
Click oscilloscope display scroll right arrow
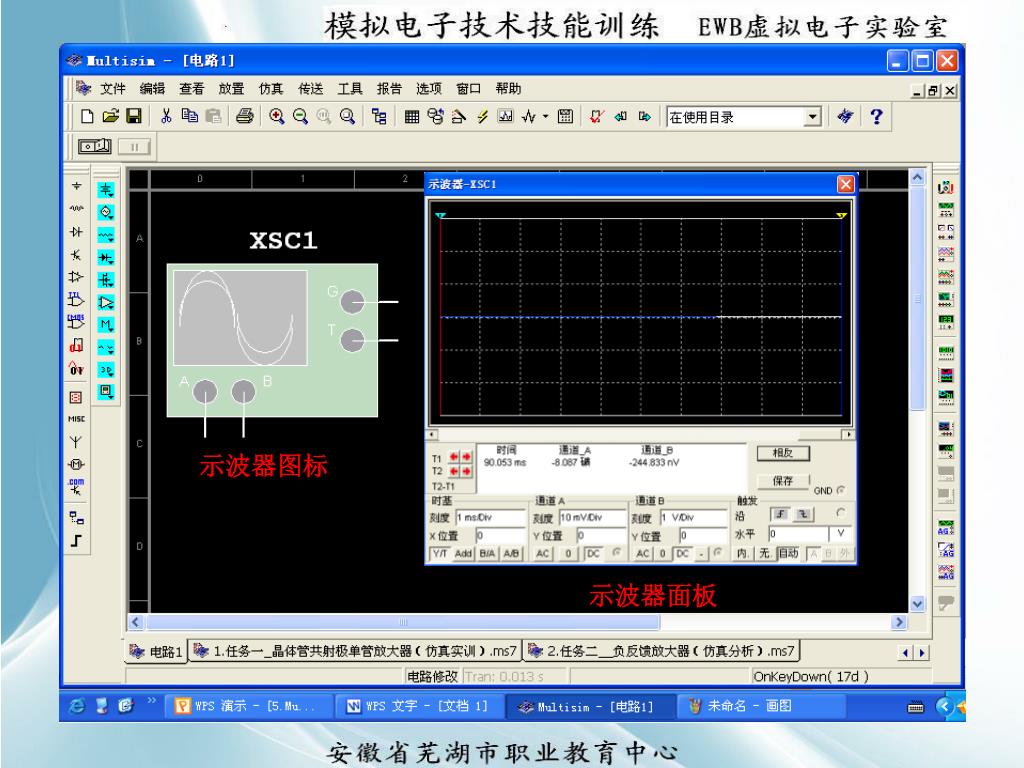[x=848, y=434]
